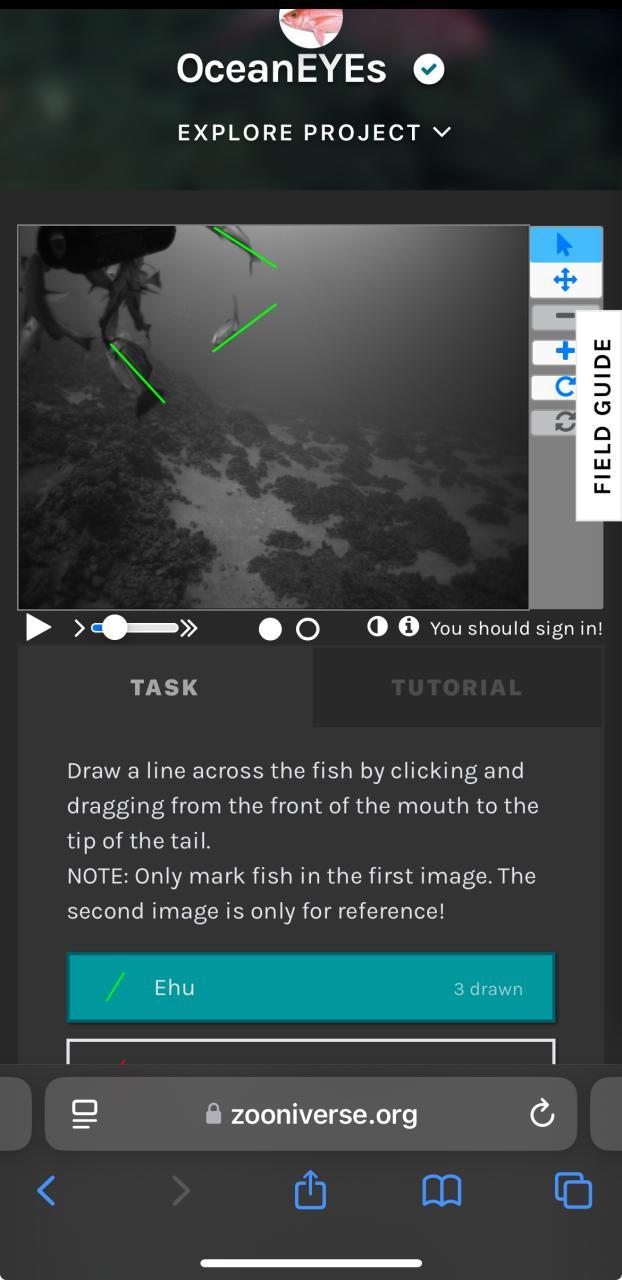Select the Ehu drawing tool
This screenshot has height=1280, width=622.
tap(311, 988)
